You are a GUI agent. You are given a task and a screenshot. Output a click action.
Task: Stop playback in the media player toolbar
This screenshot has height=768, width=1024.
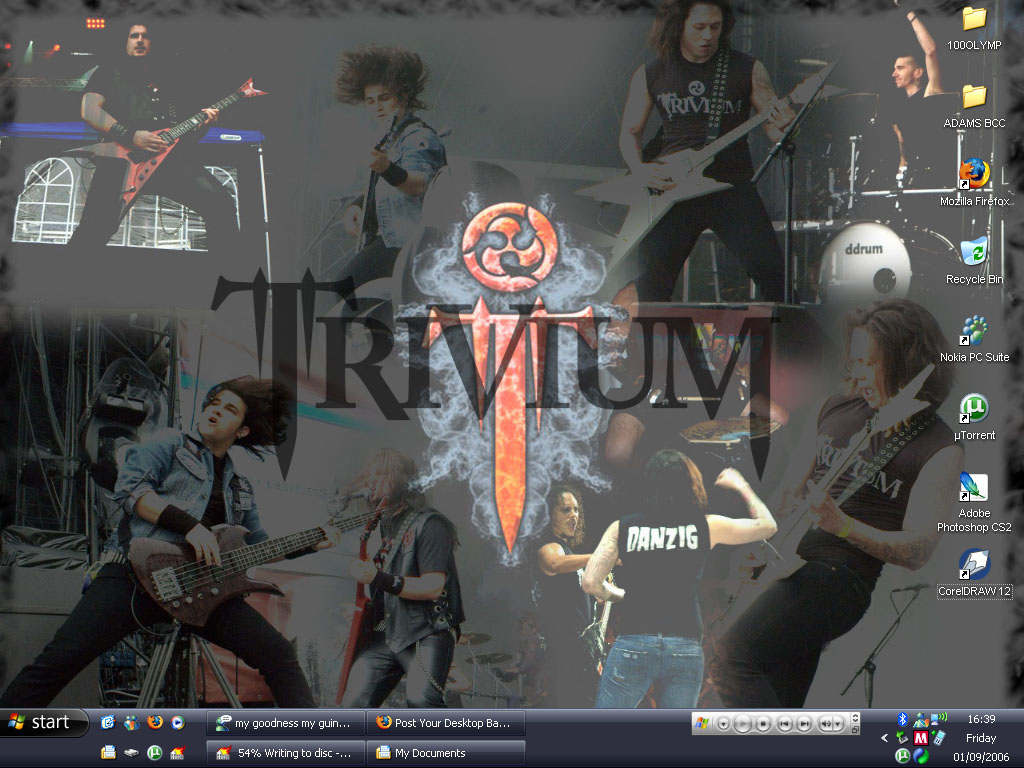tap(763, 724)
